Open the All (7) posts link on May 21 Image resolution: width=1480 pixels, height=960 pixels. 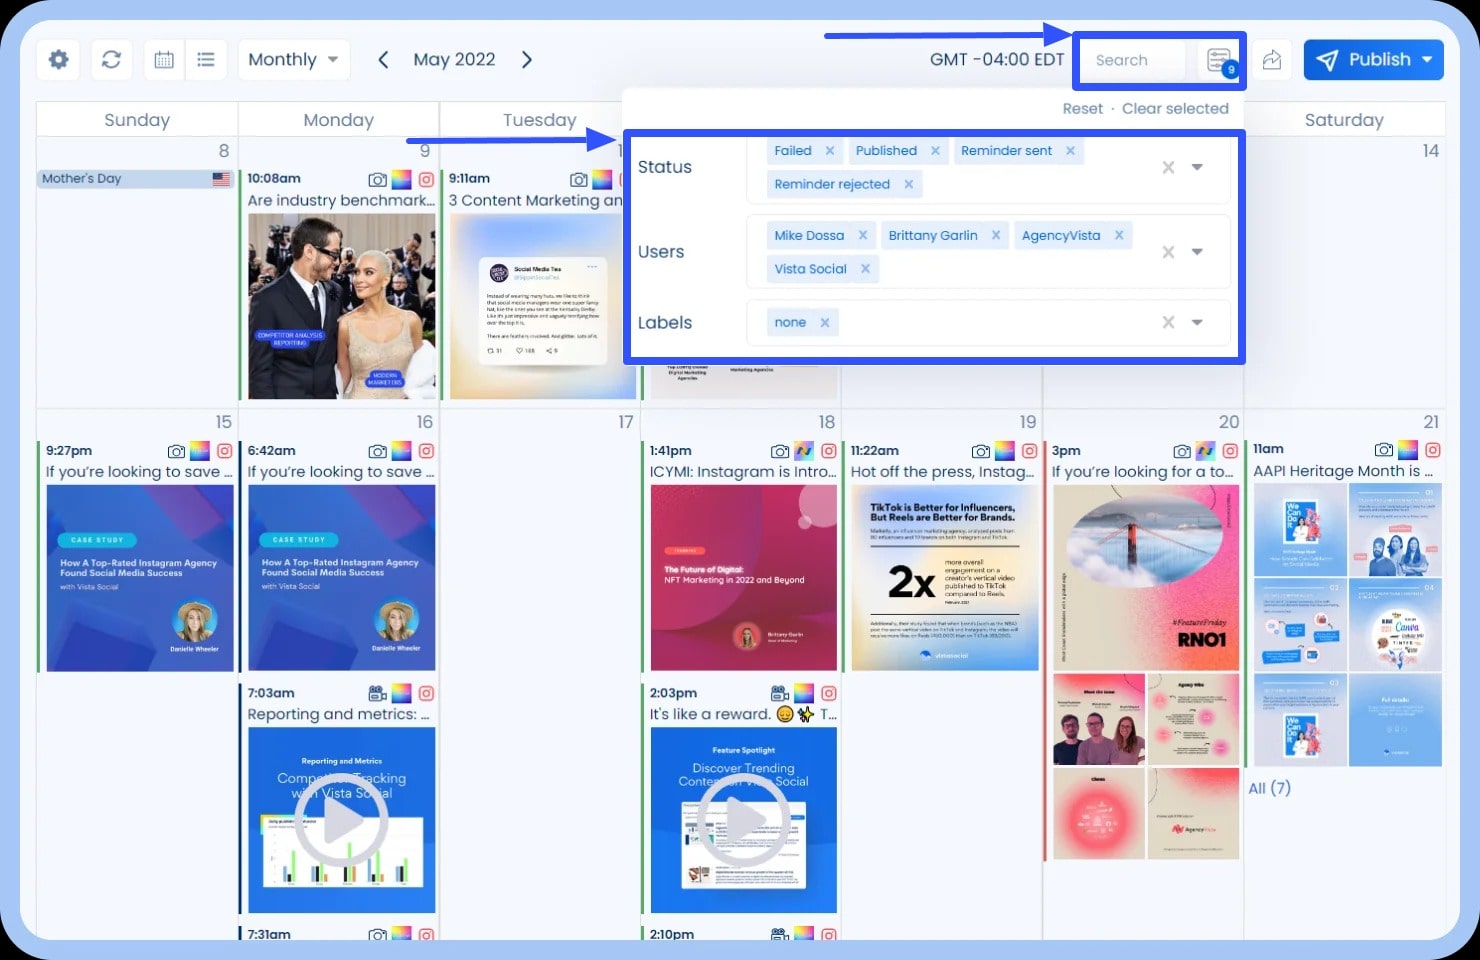[x=1269, y=788]
